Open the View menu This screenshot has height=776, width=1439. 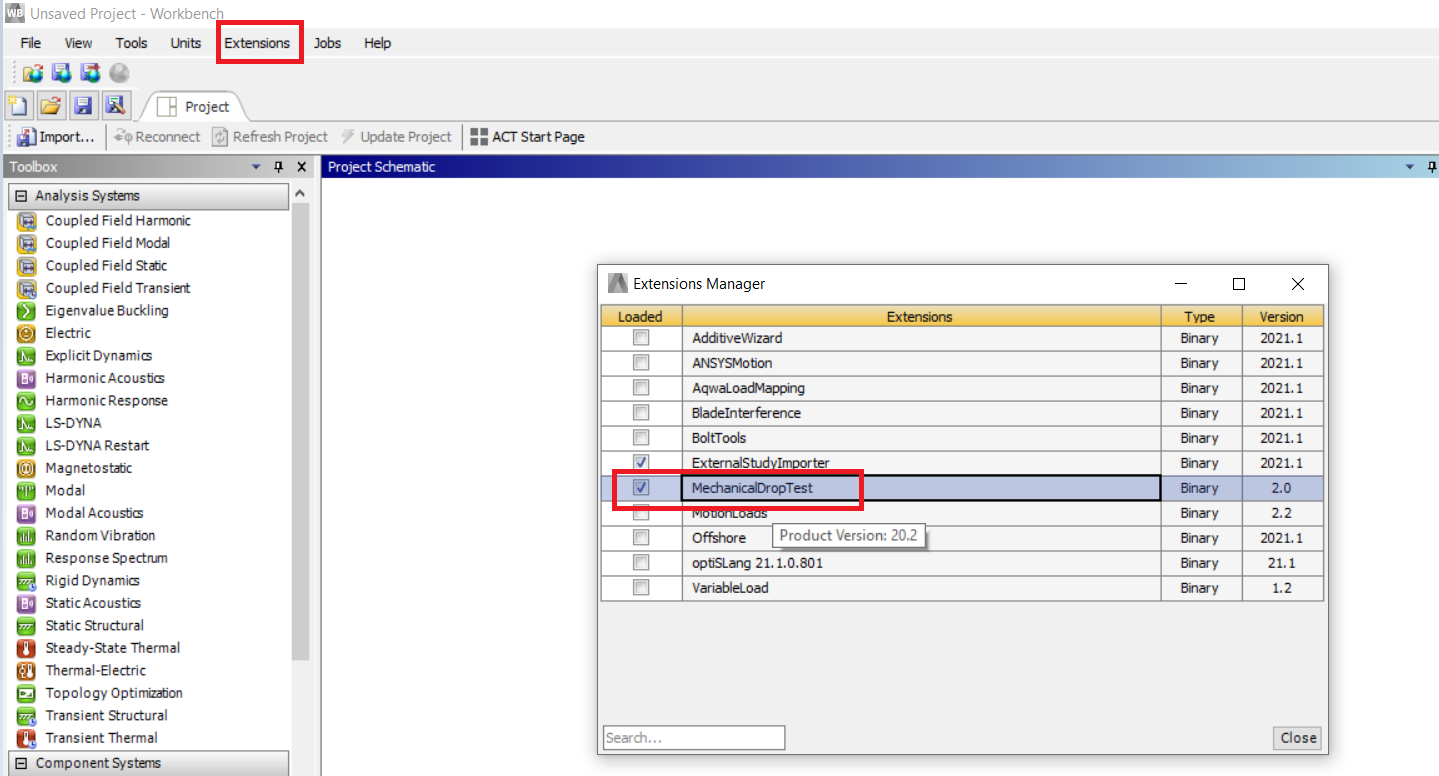point(78,43)
